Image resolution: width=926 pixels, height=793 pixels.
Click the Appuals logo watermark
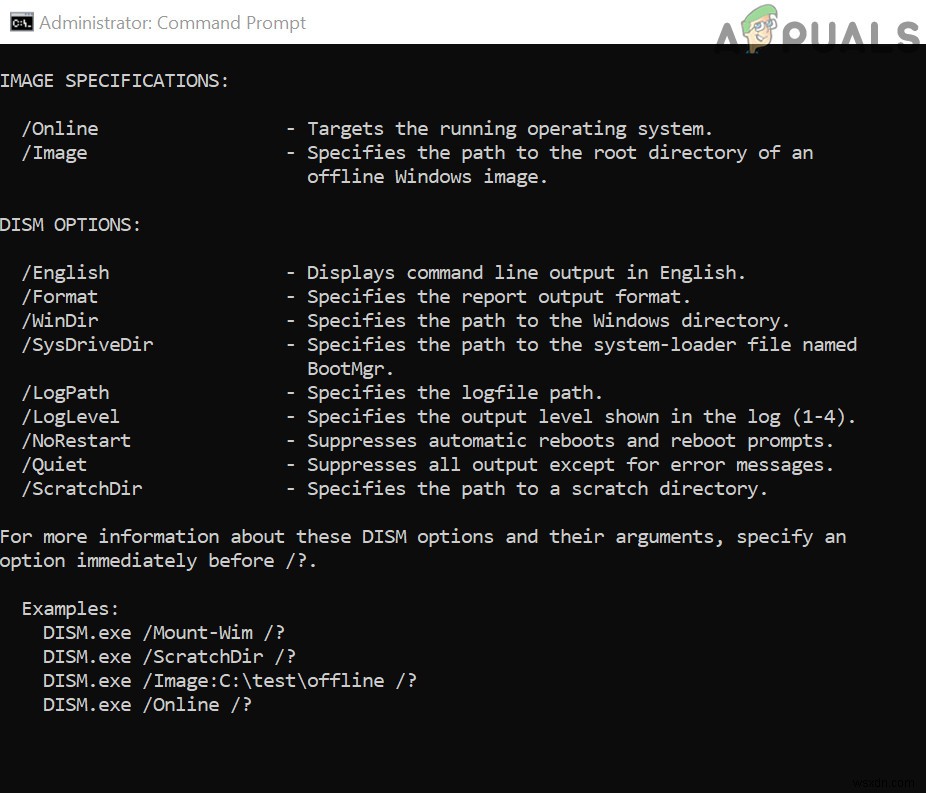818,30
